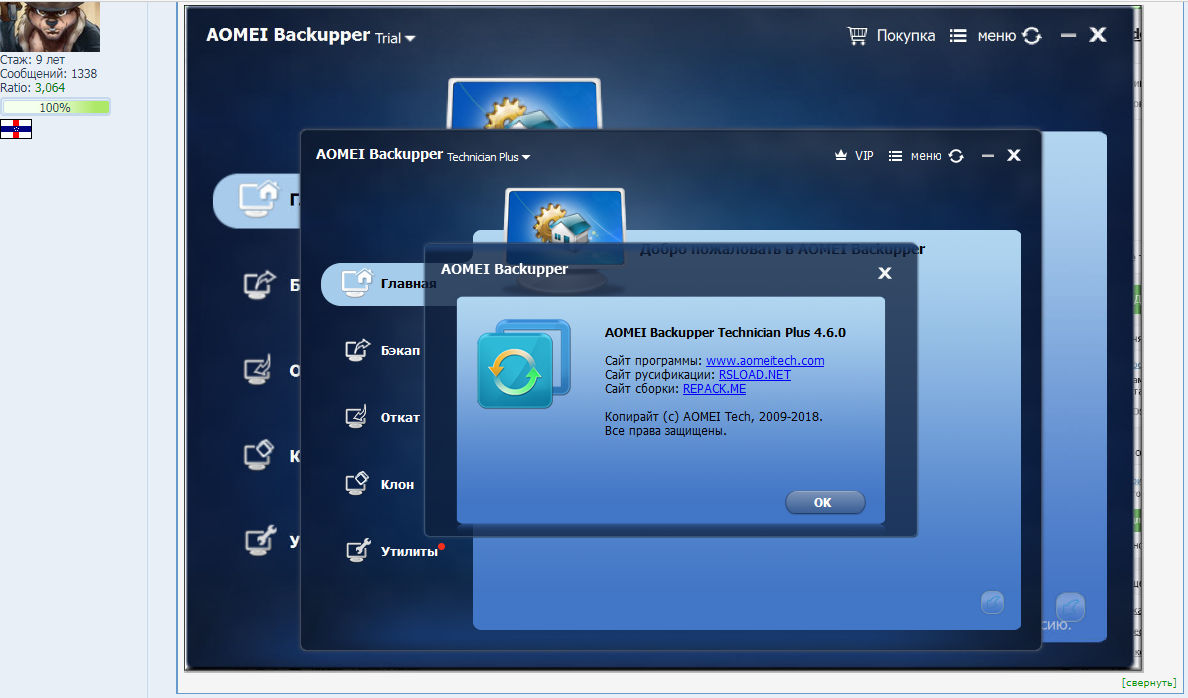Click OK in the About dialog
The width and height of the screenshot is (1188, 698).
[824, 502]
